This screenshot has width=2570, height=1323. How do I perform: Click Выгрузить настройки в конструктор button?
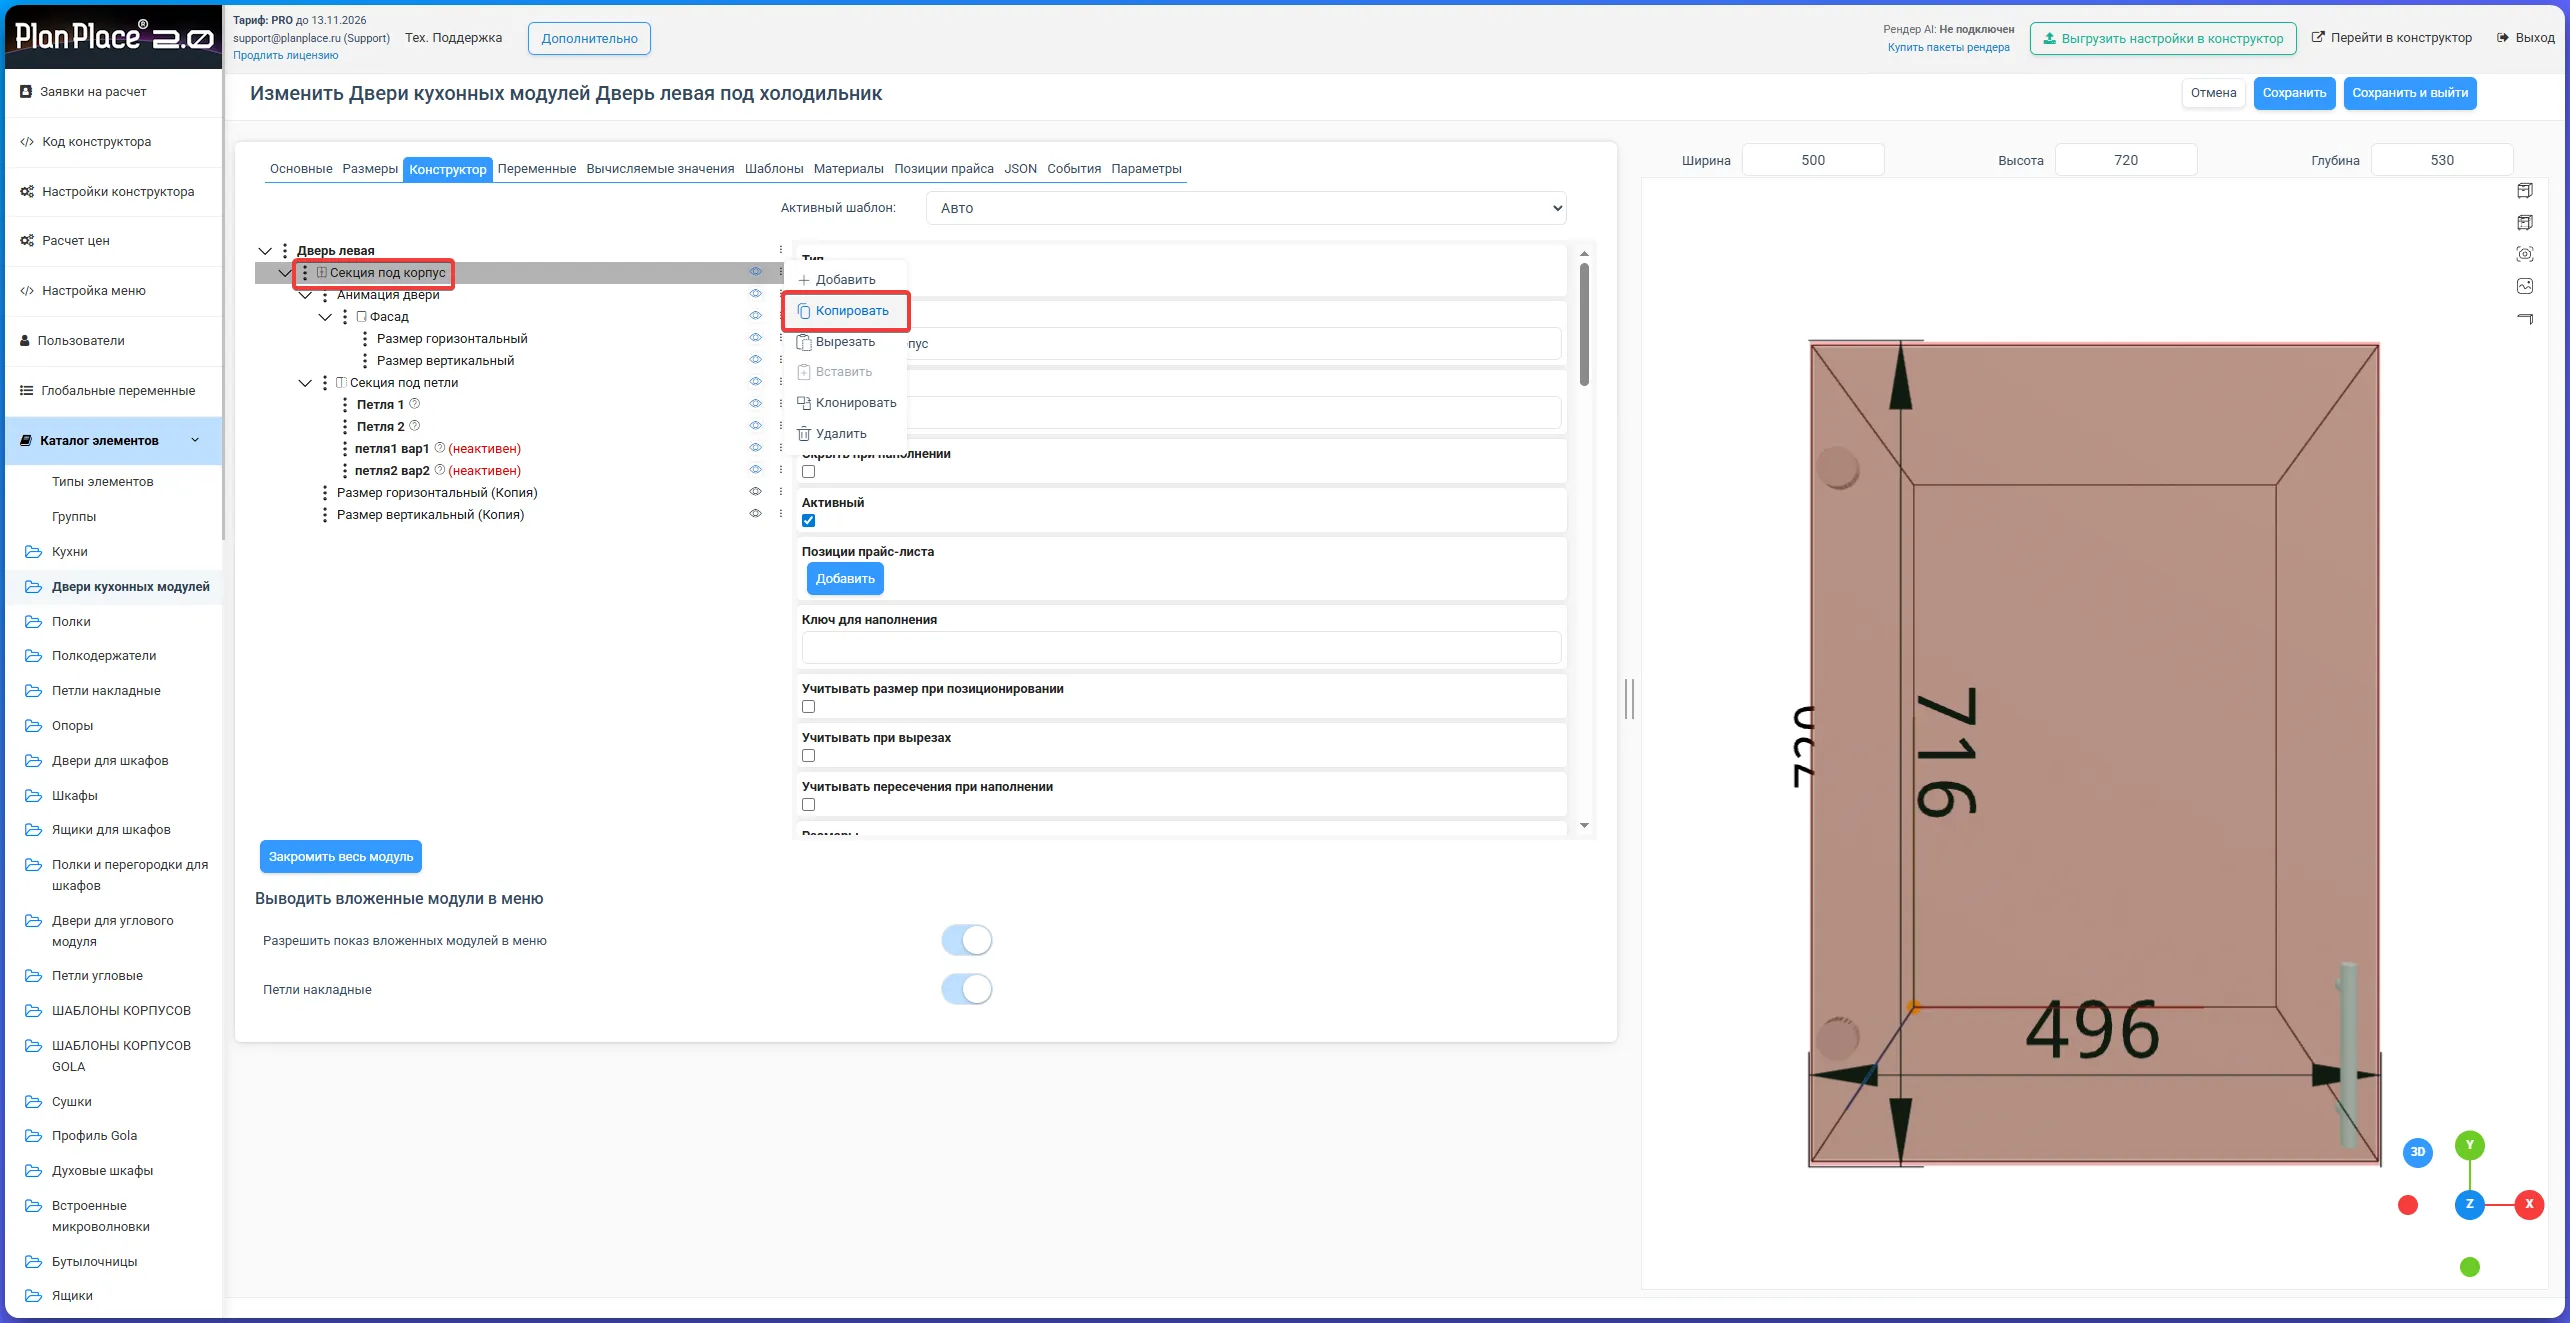point(2163,38)
